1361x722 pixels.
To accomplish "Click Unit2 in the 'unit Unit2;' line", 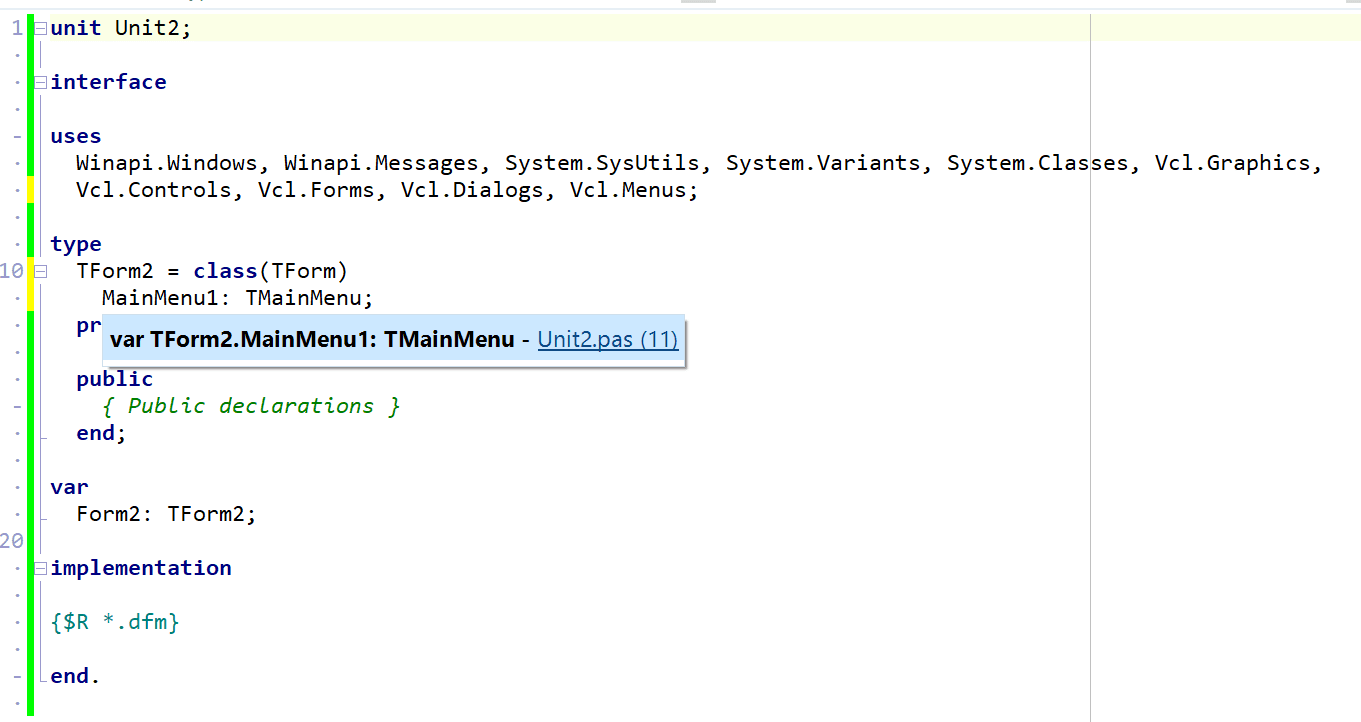I will pos(148,28).
